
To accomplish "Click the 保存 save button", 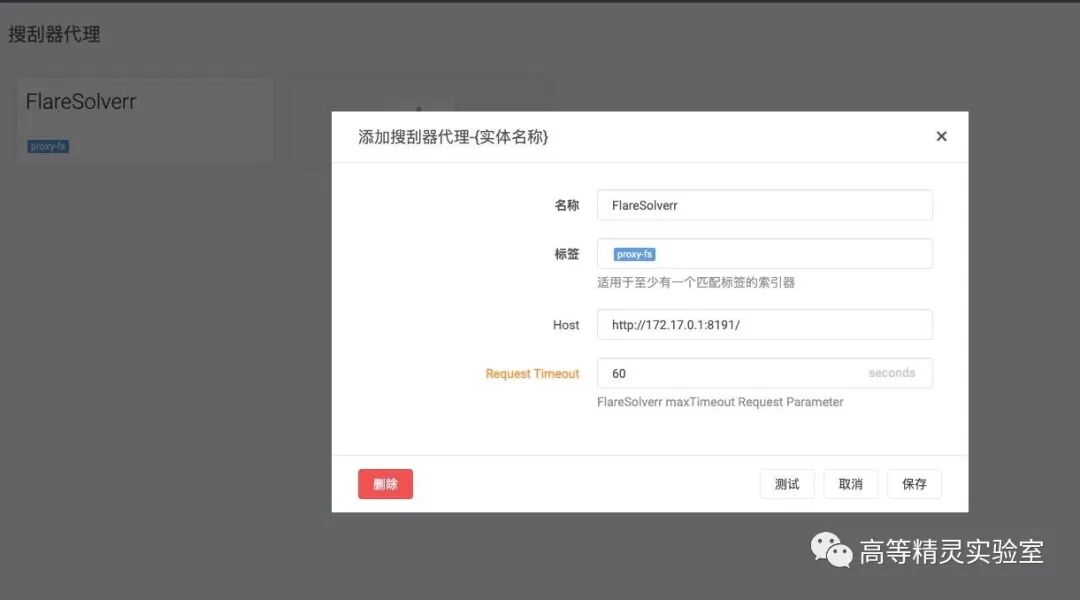I will click(x=914, y=484).
